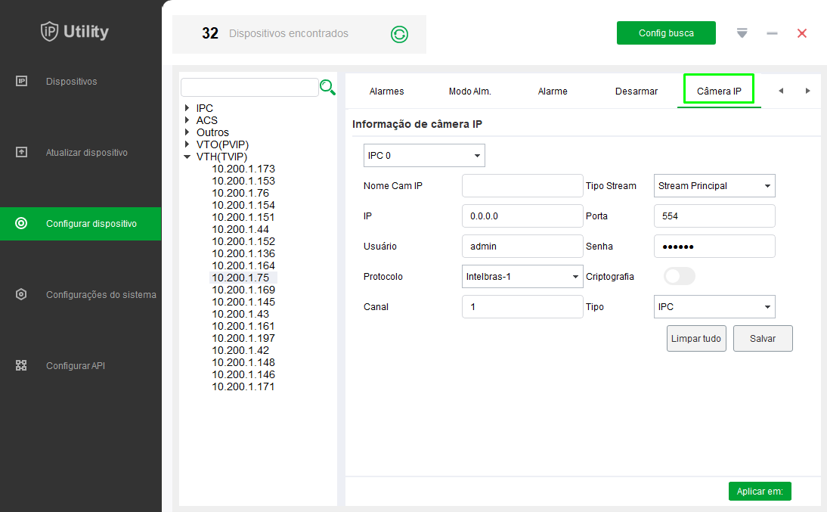Click the device search input field

pos(249,88)
